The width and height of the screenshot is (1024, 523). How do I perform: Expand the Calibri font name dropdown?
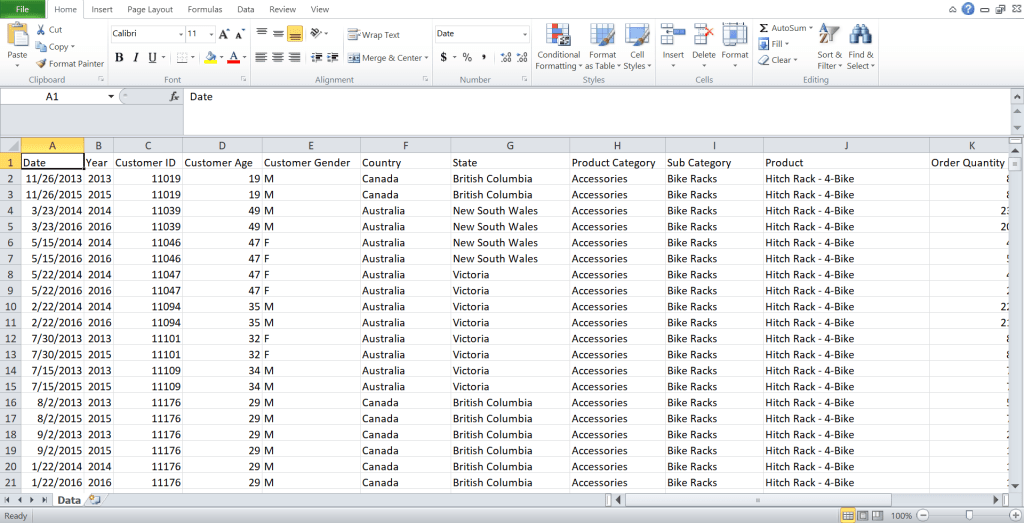[x=180, y=34]
